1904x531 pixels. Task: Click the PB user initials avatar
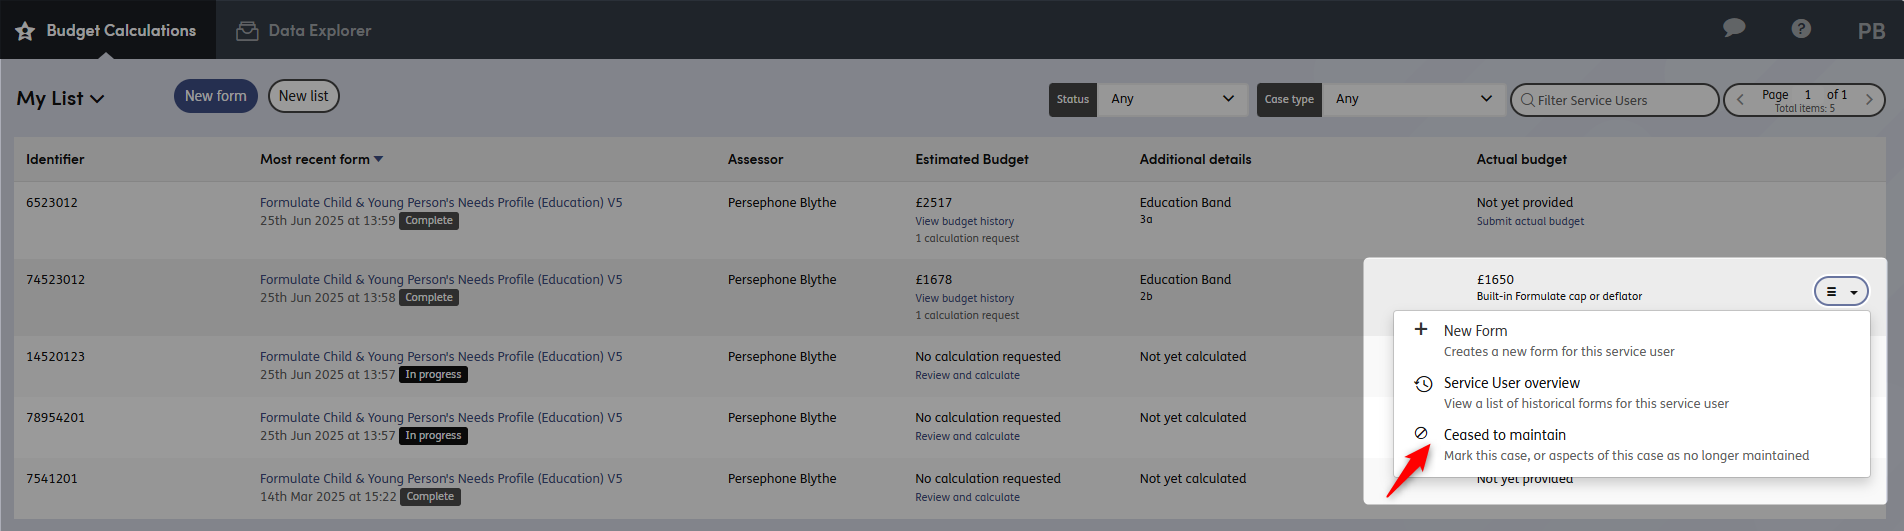point(1871,31)
